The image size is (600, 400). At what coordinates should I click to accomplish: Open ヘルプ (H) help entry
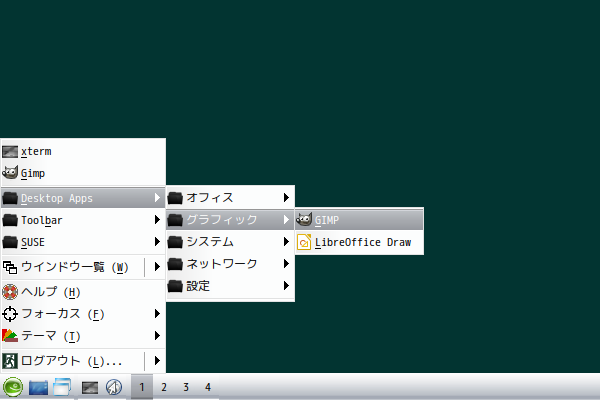coord(83,292)
